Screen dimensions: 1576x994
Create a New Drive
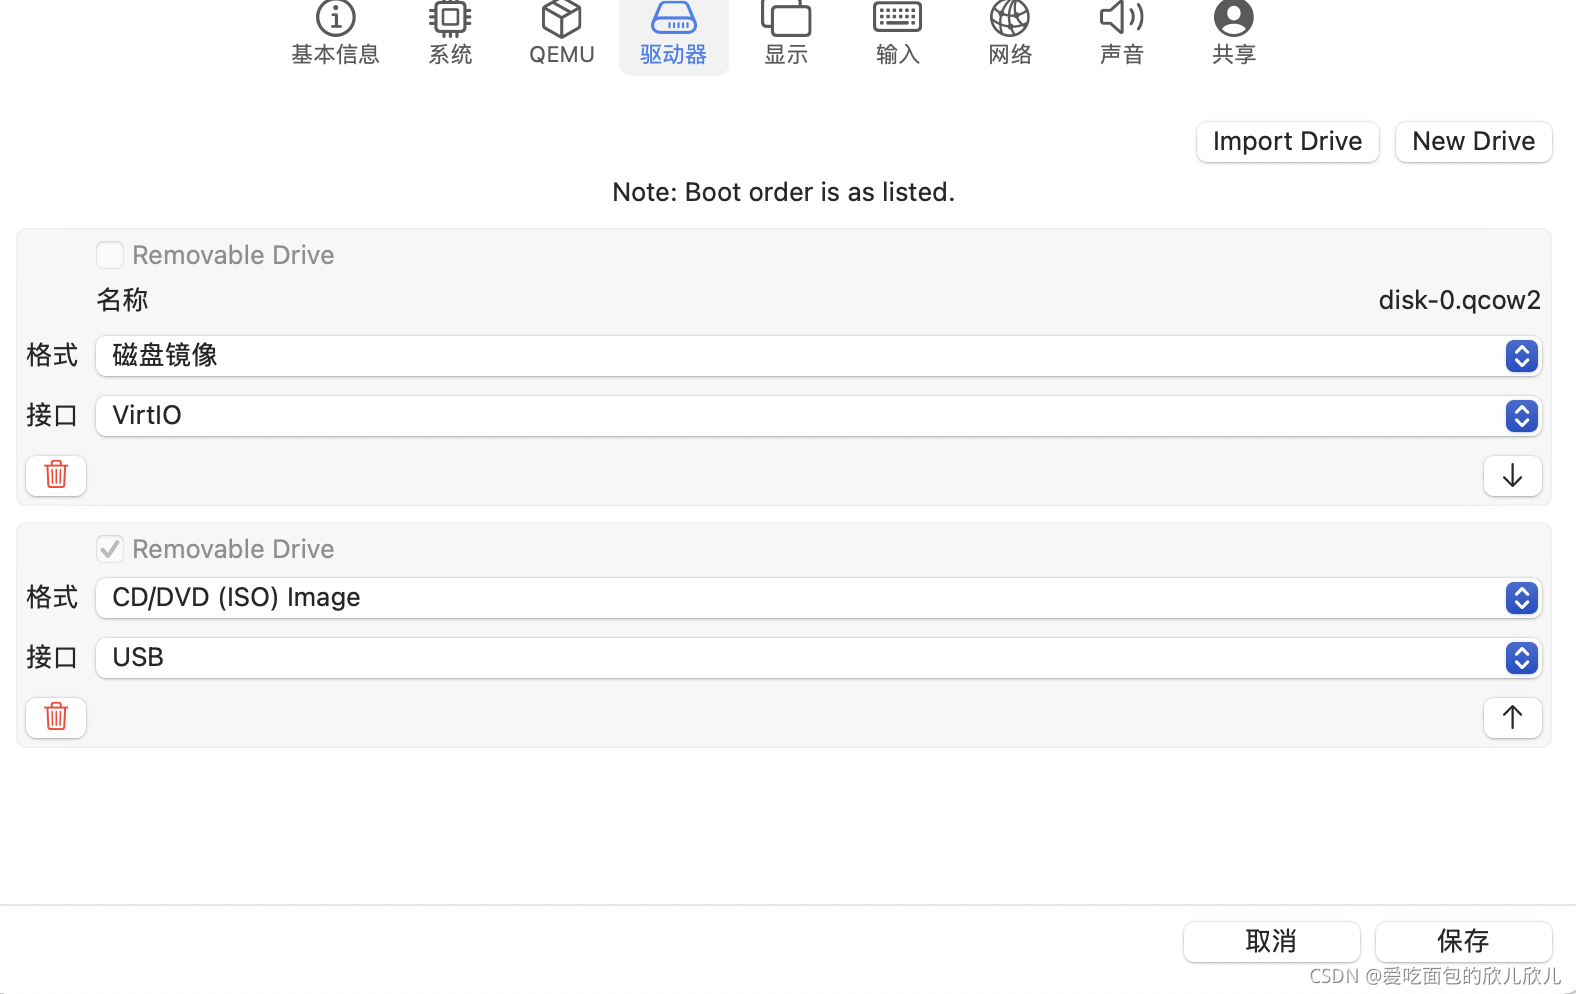[x=1474, y=142]
